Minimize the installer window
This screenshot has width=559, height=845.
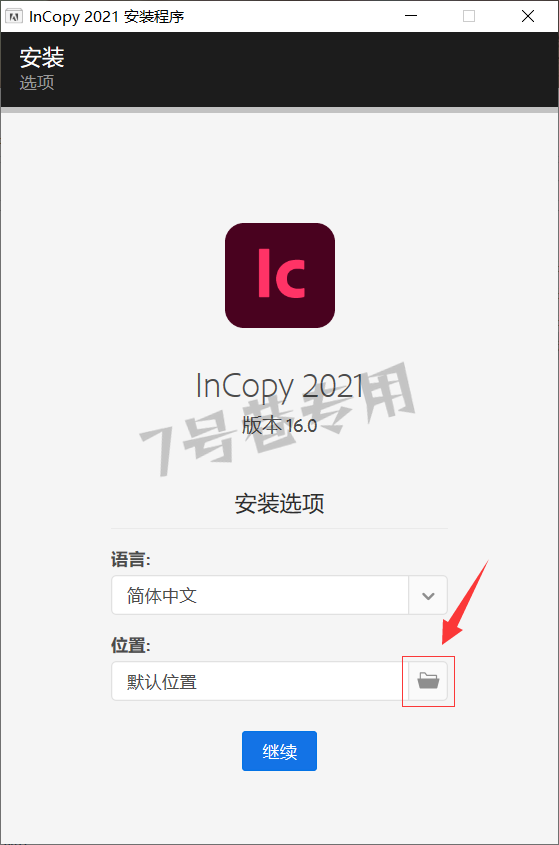coord(411,16)
